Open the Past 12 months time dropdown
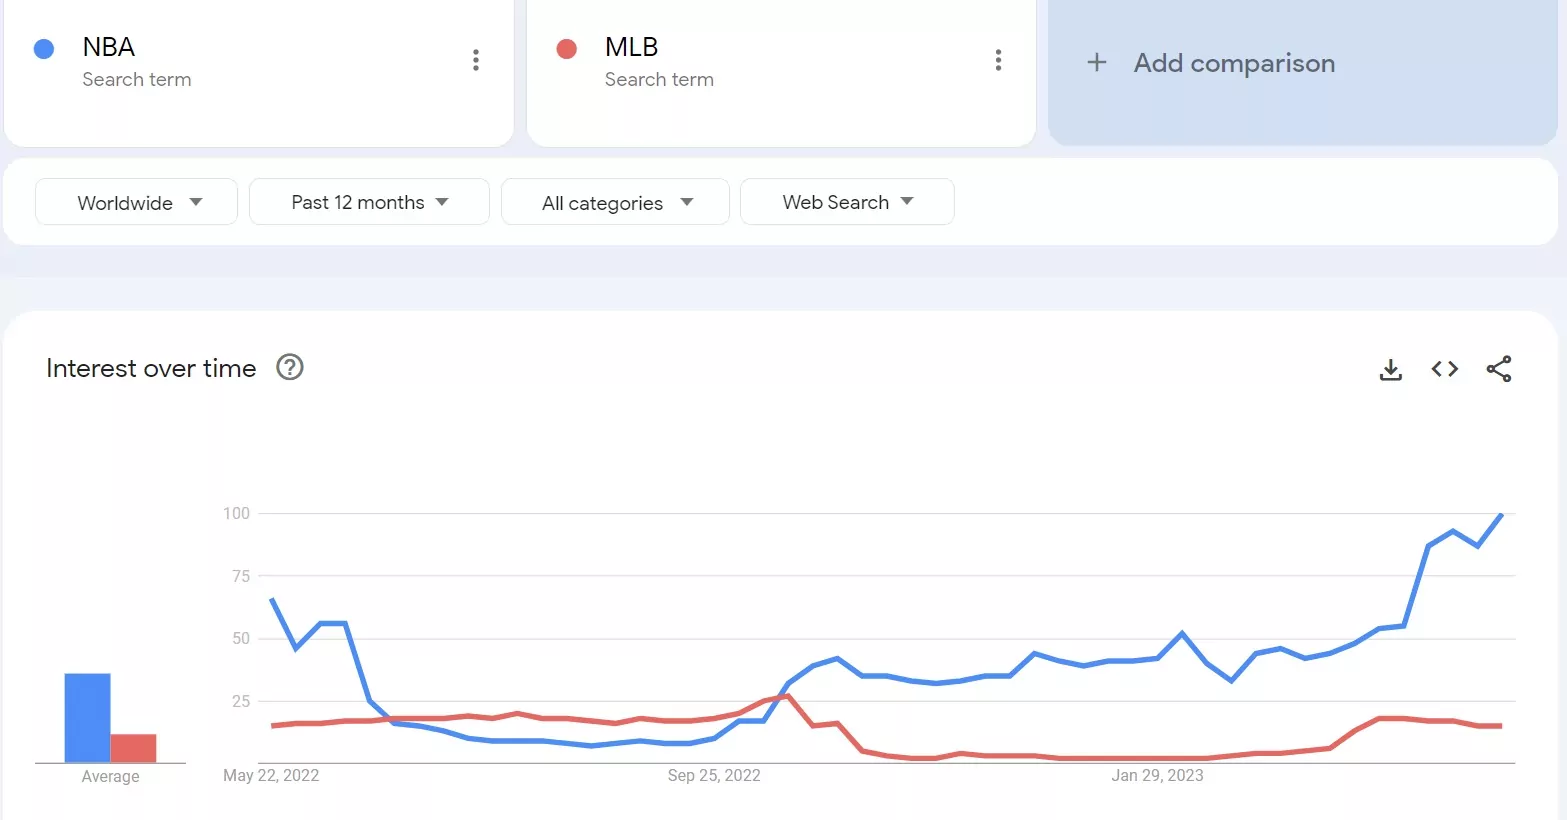The width and height of the screenshot is (1567, 820). (369, 202)
